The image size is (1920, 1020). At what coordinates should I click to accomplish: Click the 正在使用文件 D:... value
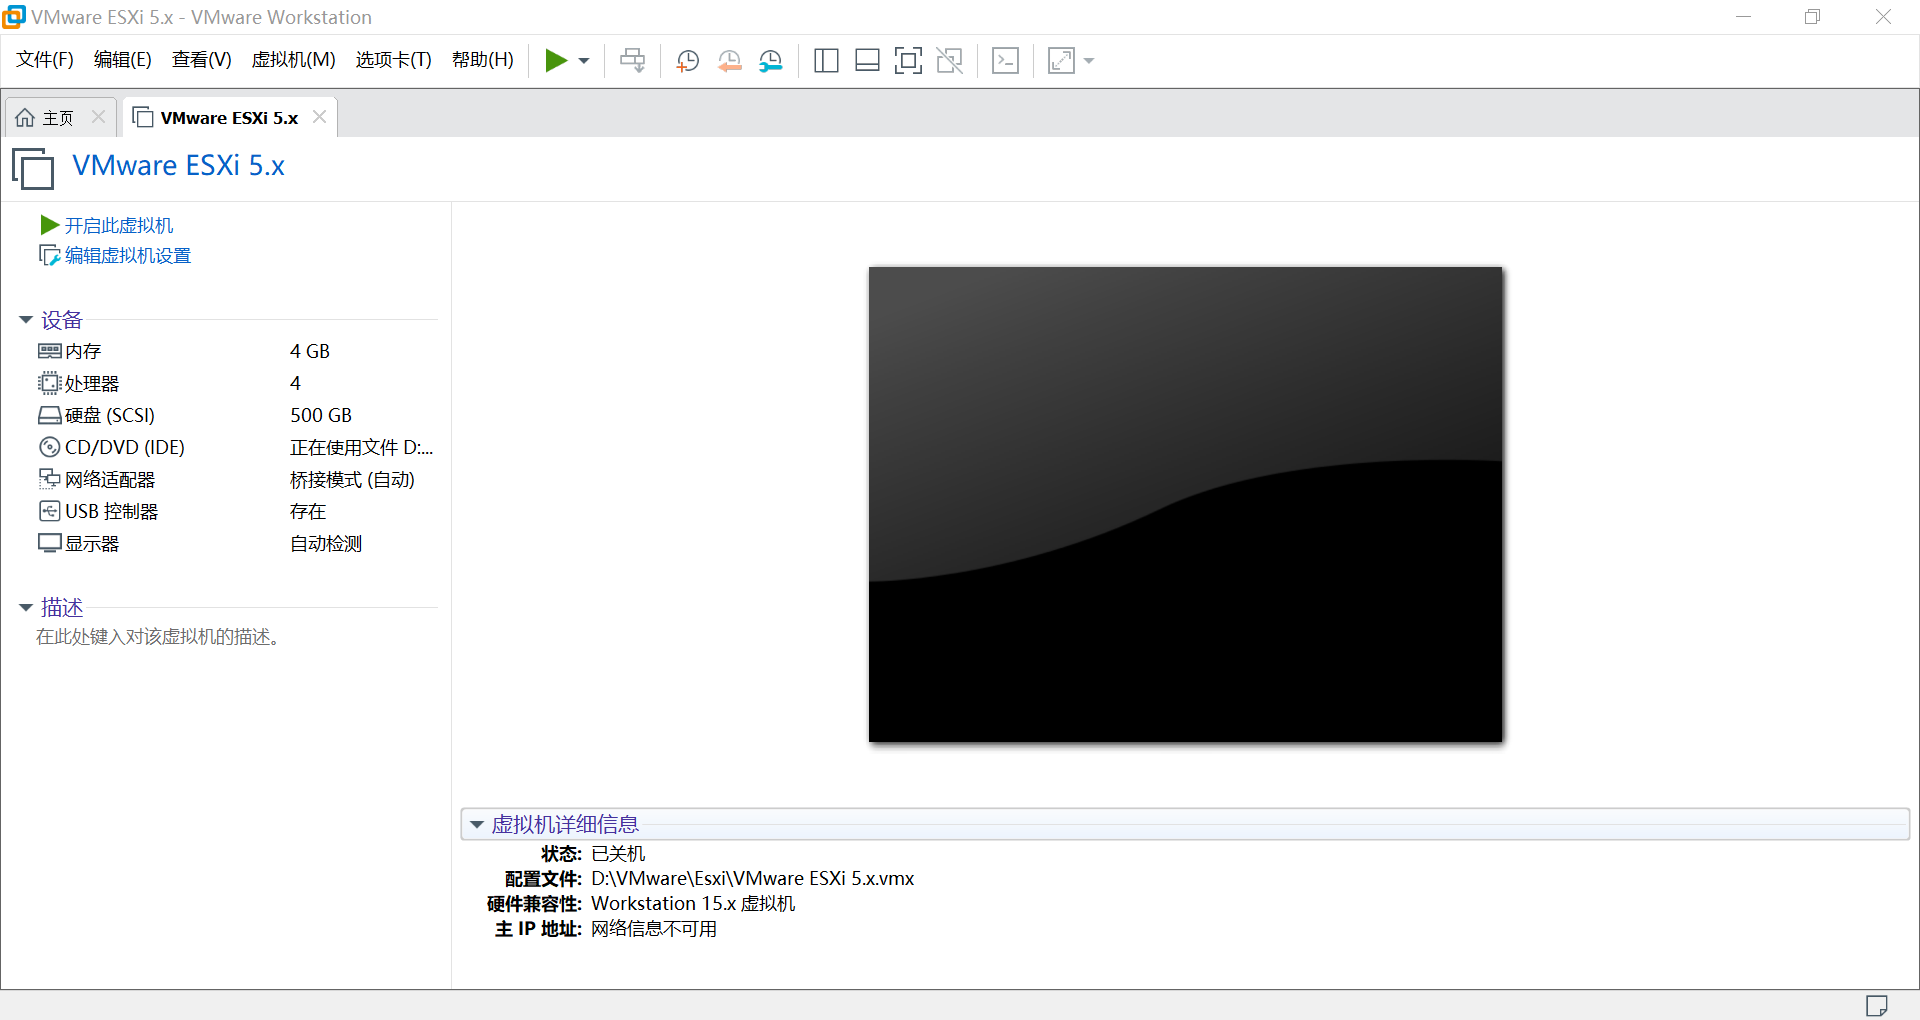click(x=362, y=447)
